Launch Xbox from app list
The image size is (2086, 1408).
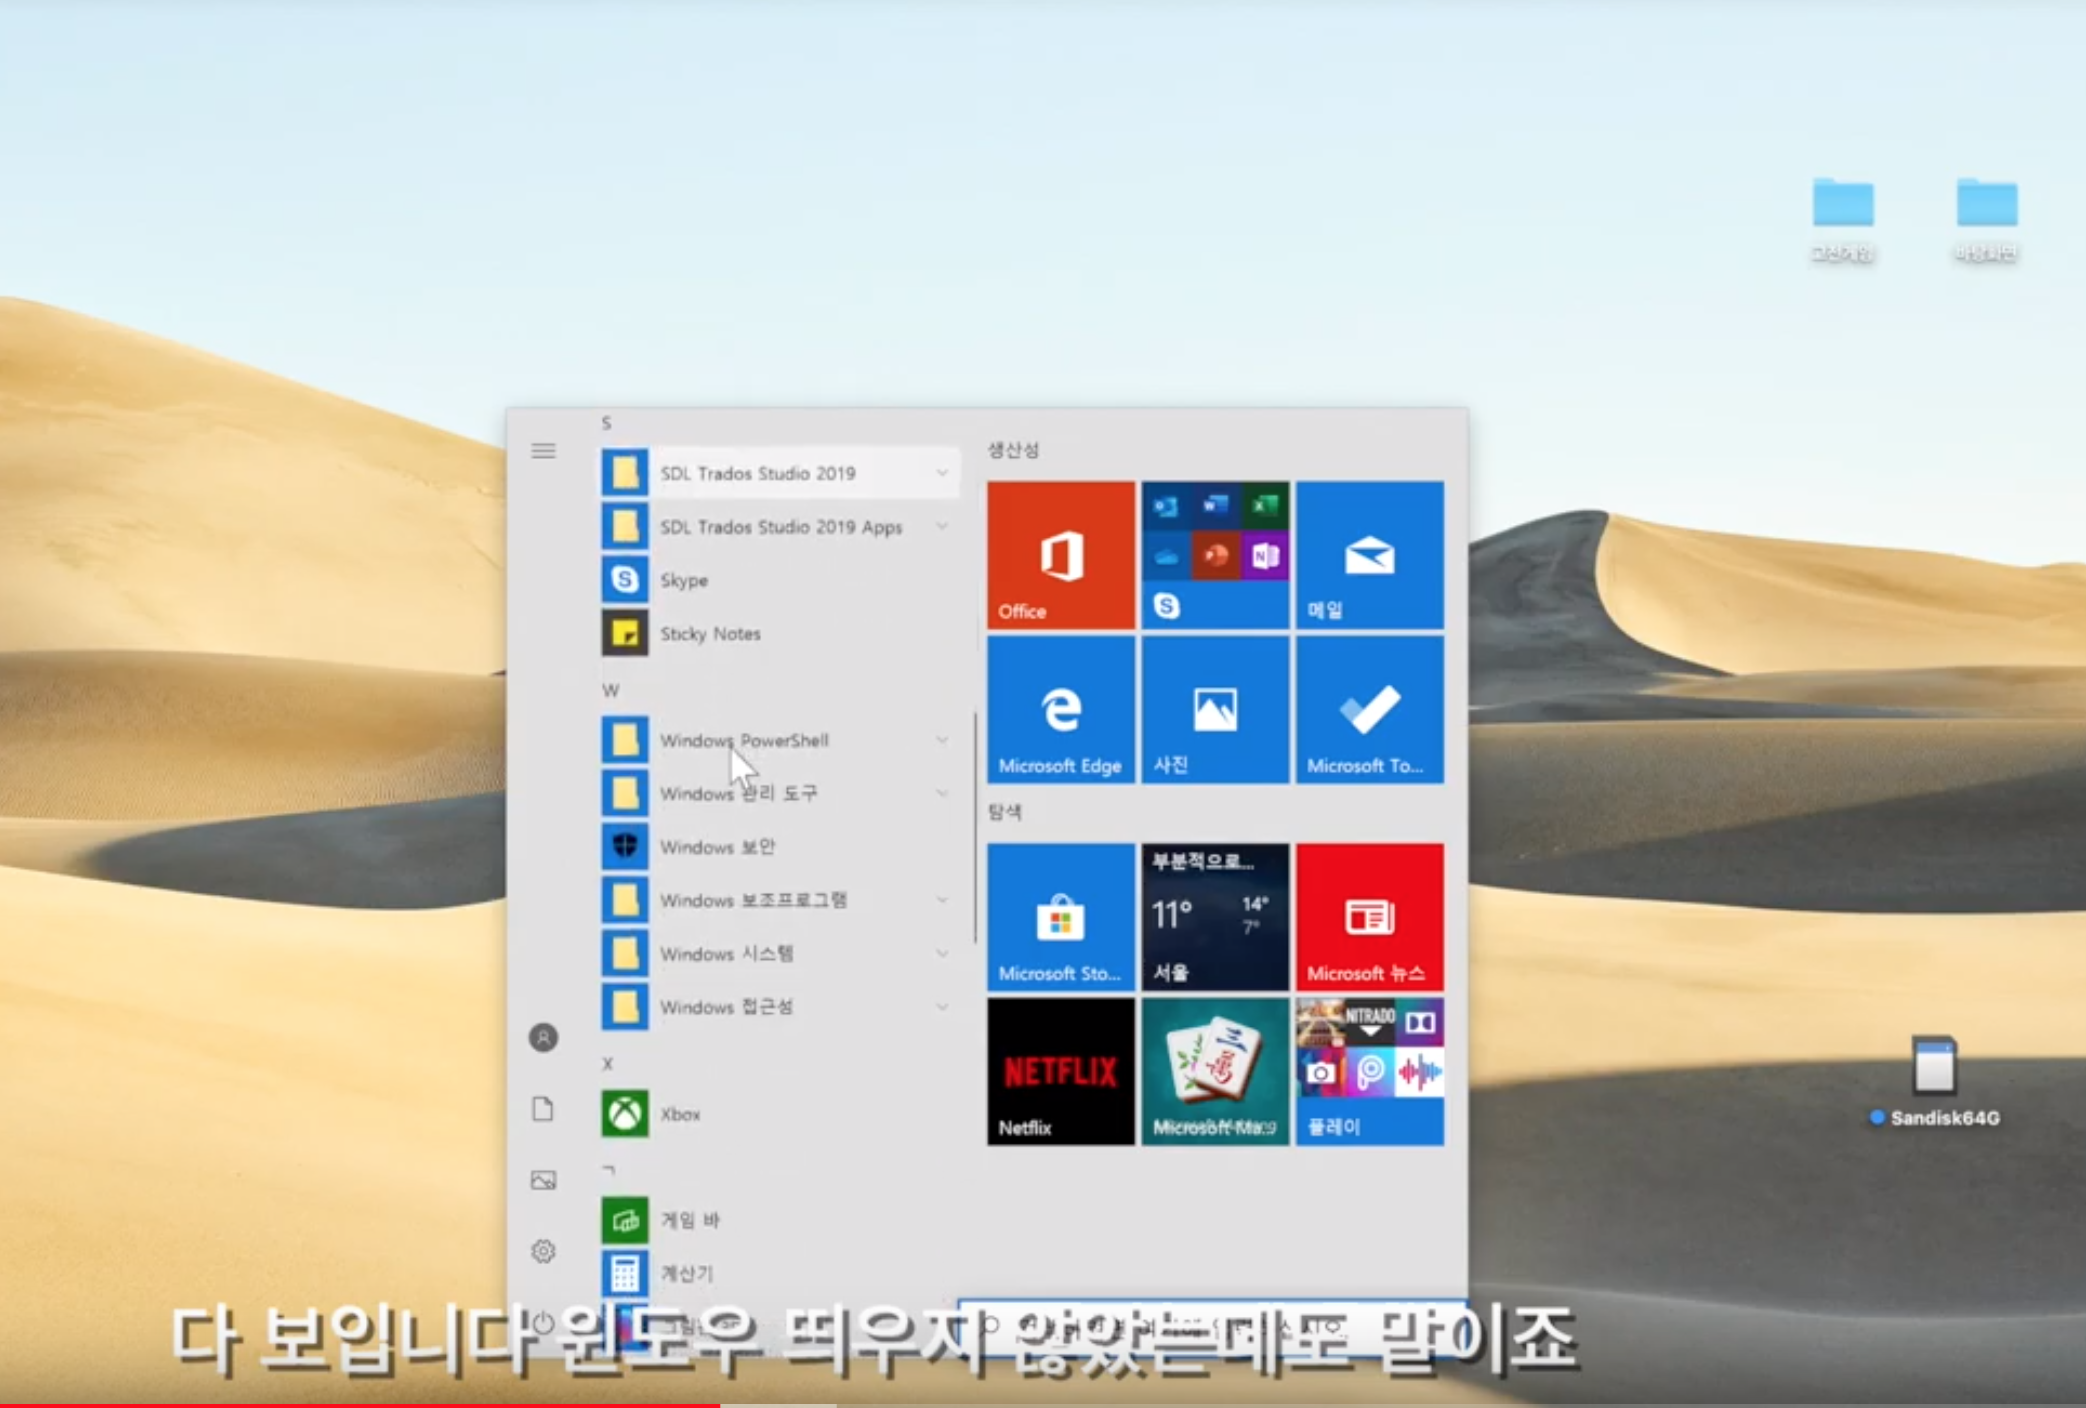680,1113
